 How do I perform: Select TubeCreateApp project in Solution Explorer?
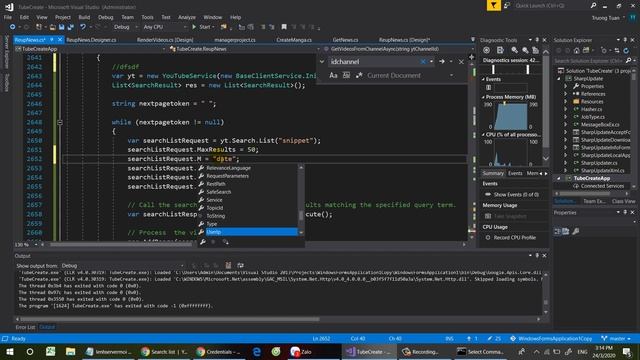(592, 178)
